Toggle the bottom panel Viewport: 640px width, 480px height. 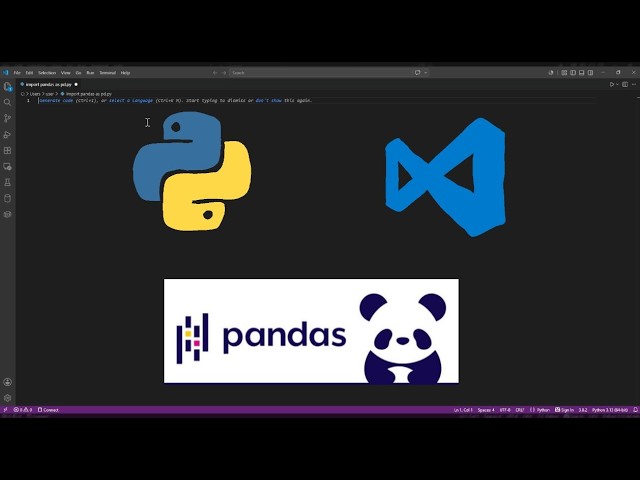(582, 73)
